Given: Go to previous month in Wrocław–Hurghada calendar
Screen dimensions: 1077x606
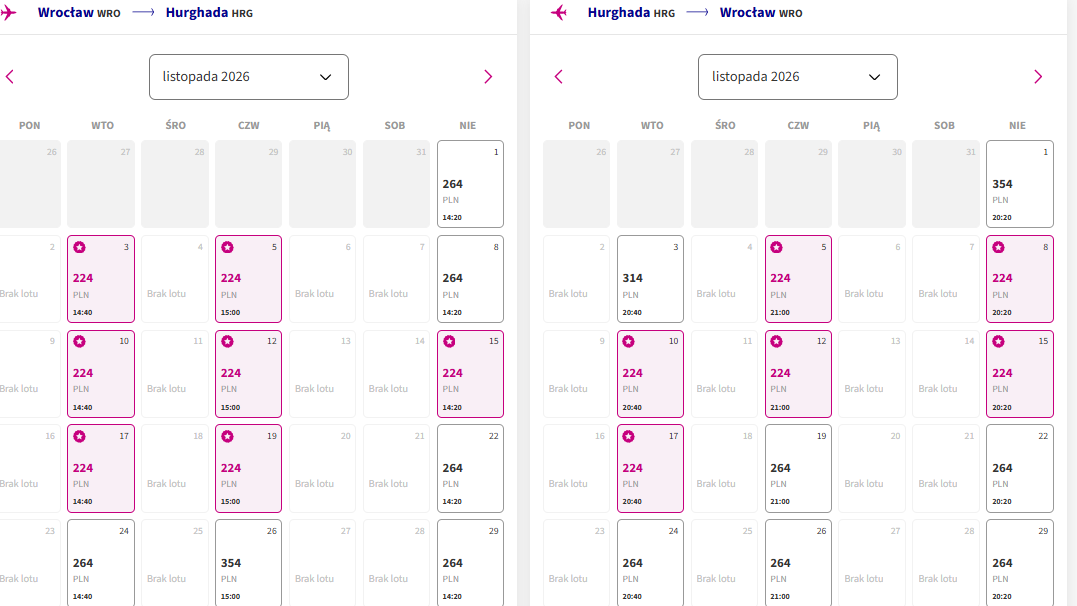Looking at the screenshot, I should coord(10,77).
